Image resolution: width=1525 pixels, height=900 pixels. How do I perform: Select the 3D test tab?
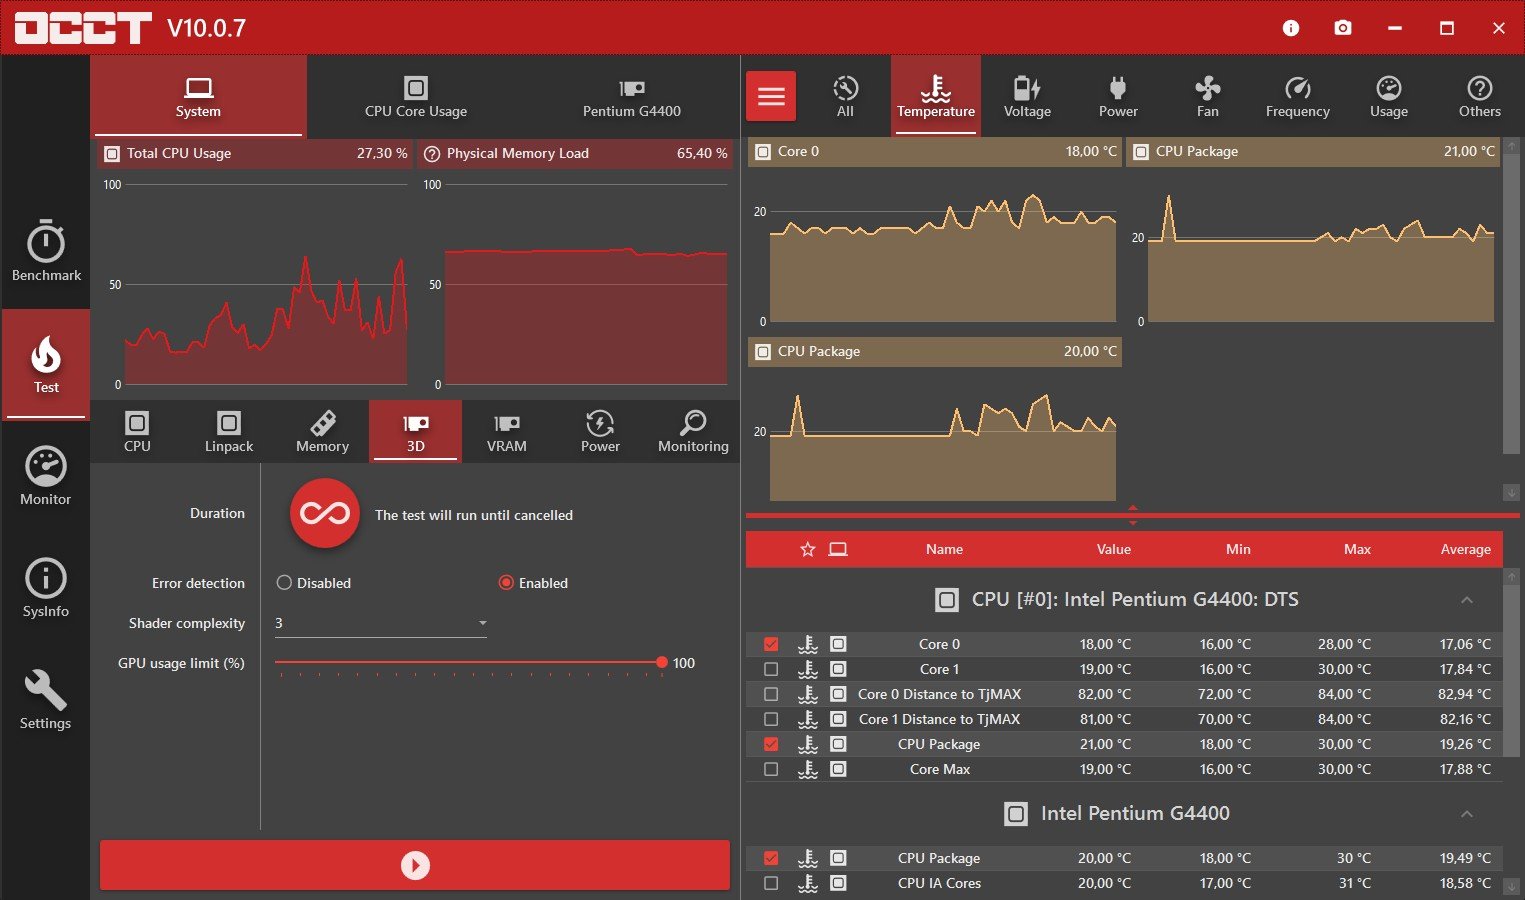[416, 431]
